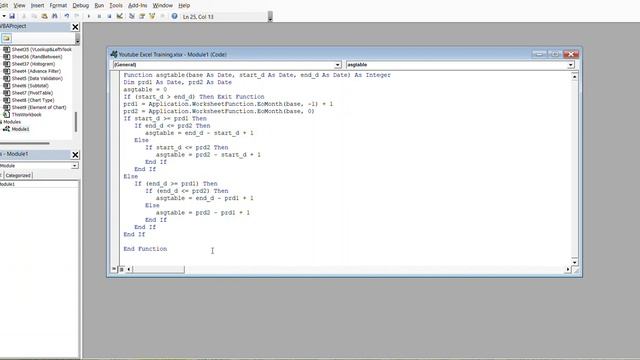Click the code window scroll down arrow
The height and width of the screenshot is (360, 640).
(x=574, y=262)
